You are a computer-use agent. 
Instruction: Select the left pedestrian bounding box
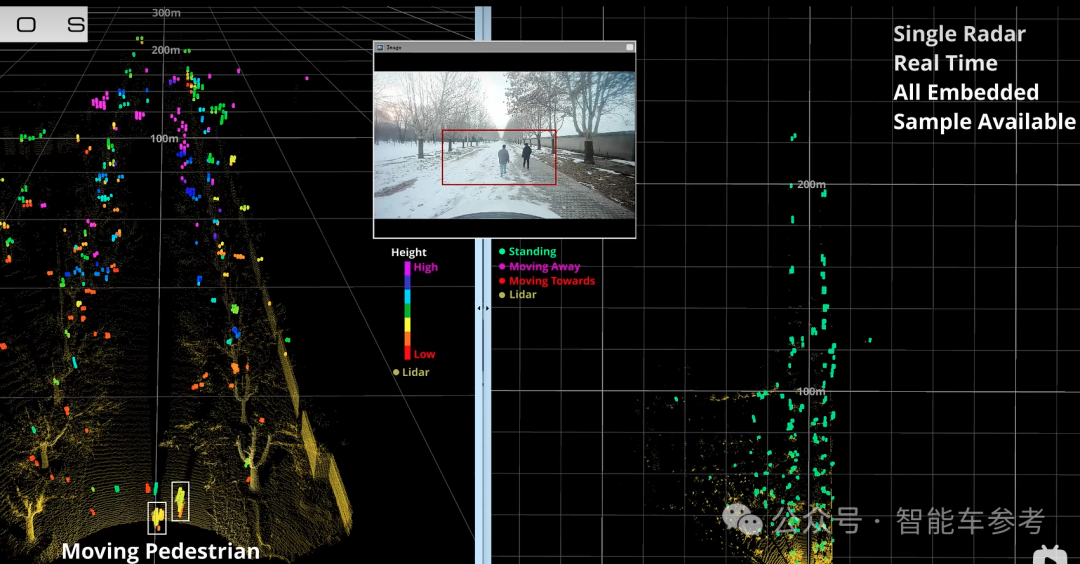click(x=157, y=518)
